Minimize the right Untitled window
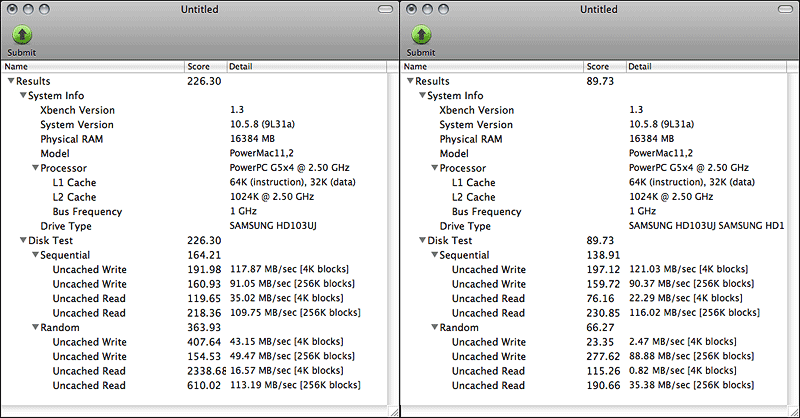800x418 pixels. [x=429, y=9]
